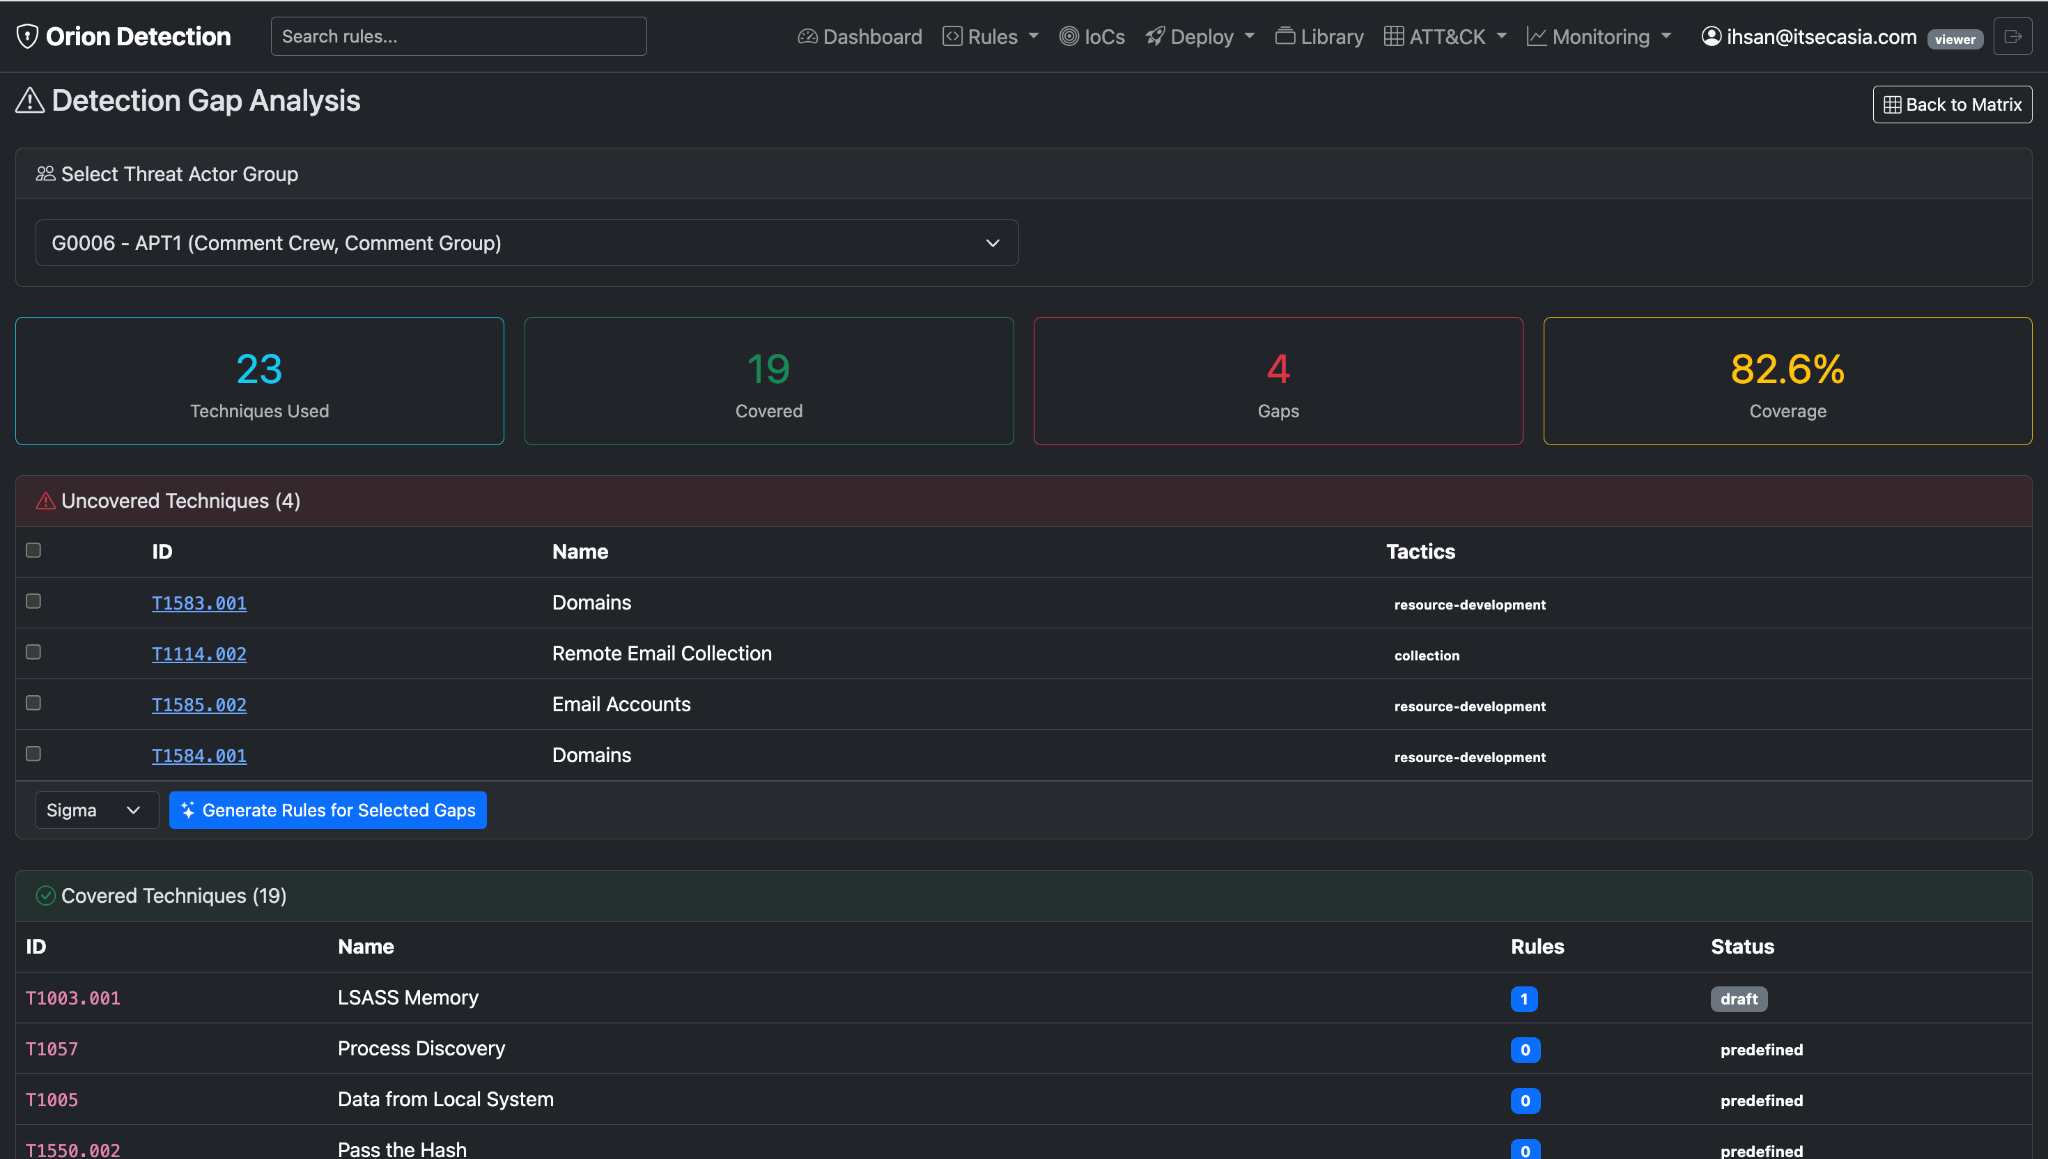The image size is (2048, 1159).
Task: Click the Library collection icon
Action: click(x=1285, y=37)
